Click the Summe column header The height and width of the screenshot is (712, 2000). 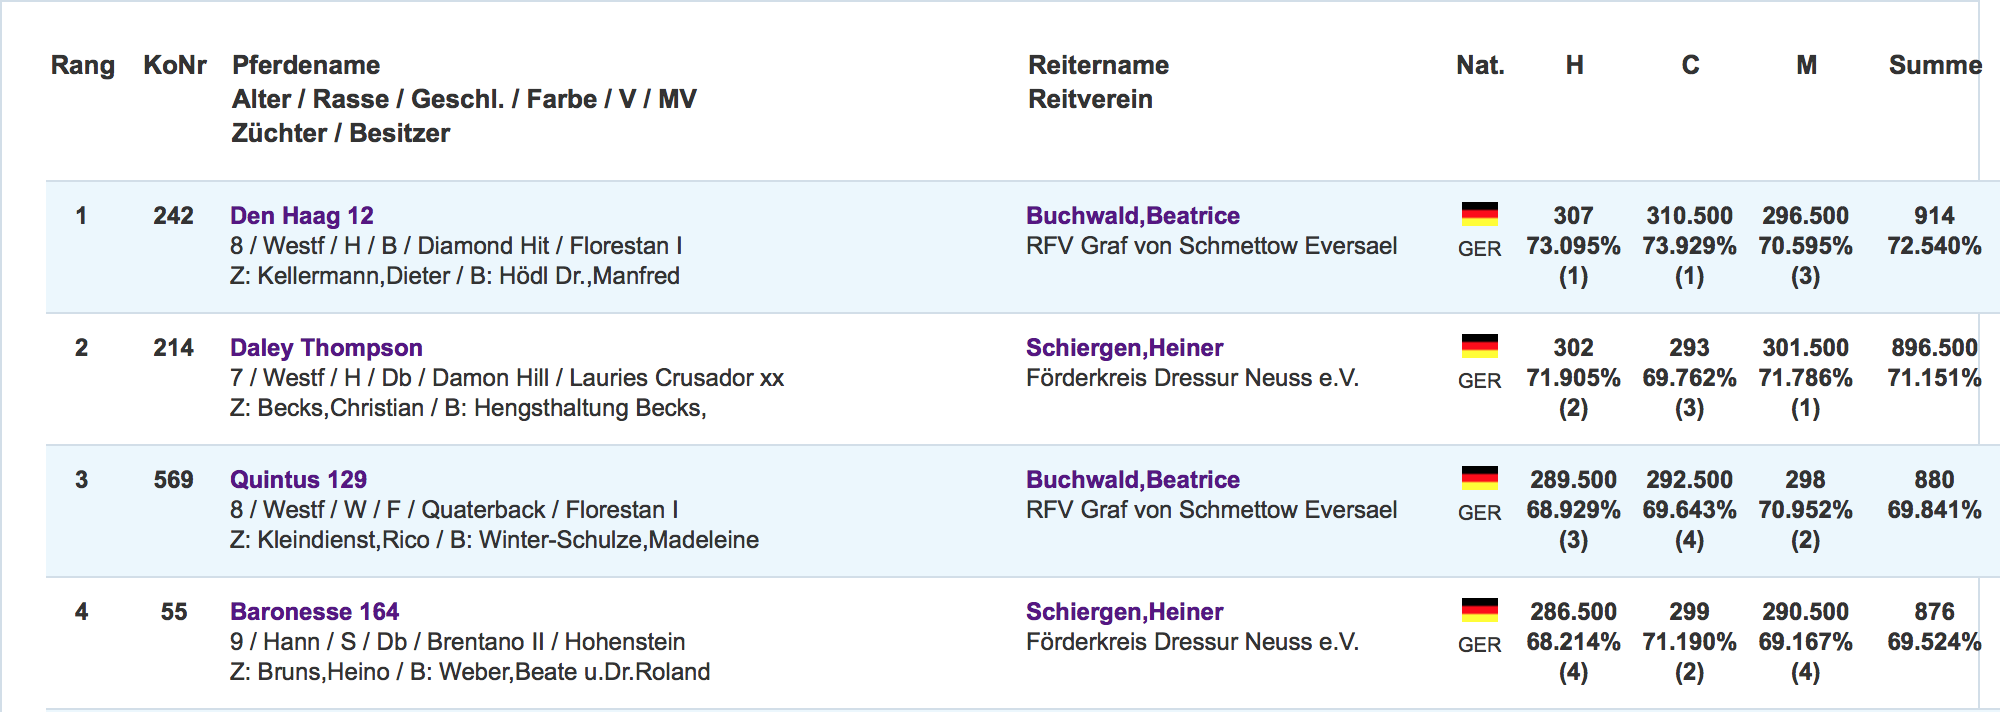1935,66
